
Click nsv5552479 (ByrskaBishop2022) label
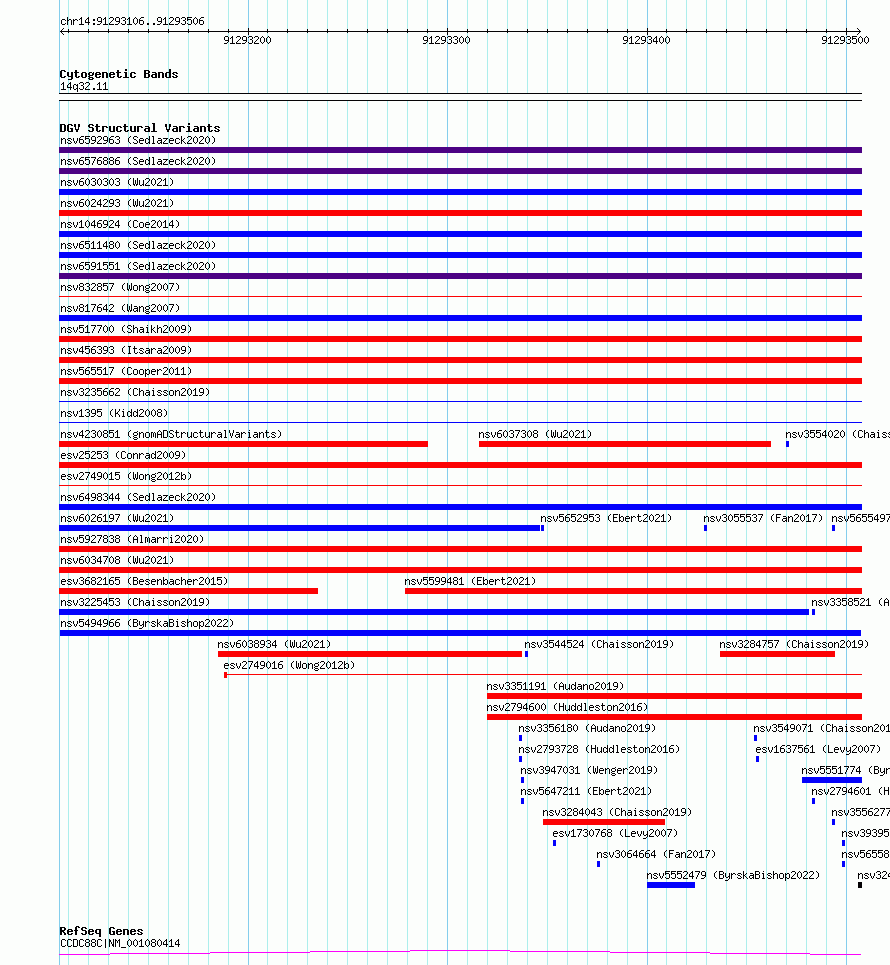pyautogui.click(x=733, y=875)
